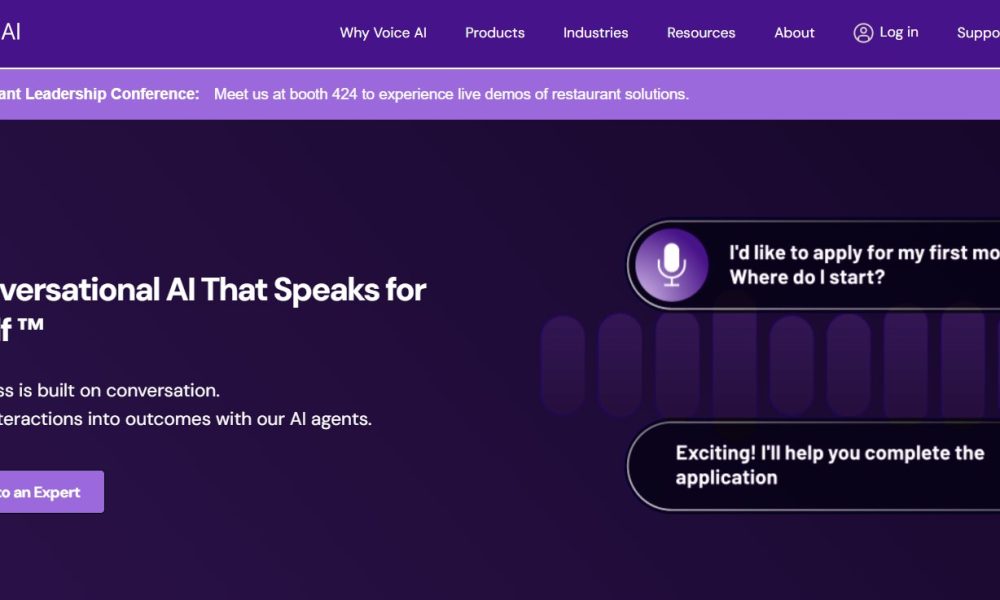Click the 'outcomes with our AI agents' text
The image size is (1000, 600).
[186, 419]
